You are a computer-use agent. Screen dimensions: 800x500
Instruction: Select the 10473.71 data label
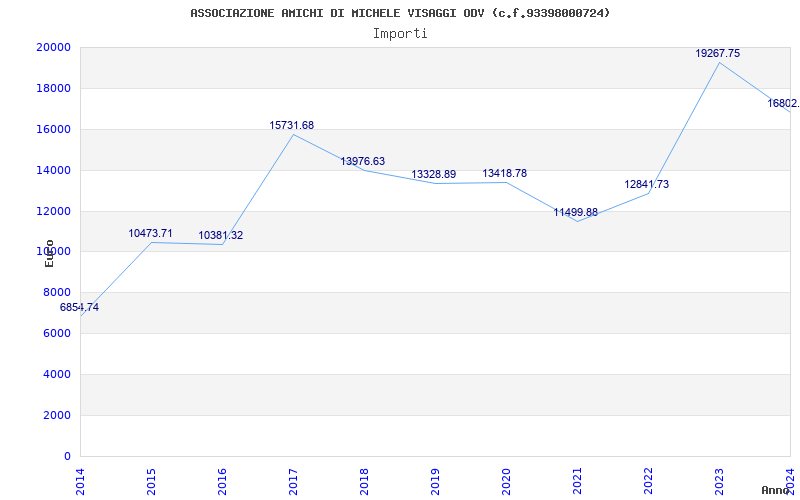[x=150, y=234]
